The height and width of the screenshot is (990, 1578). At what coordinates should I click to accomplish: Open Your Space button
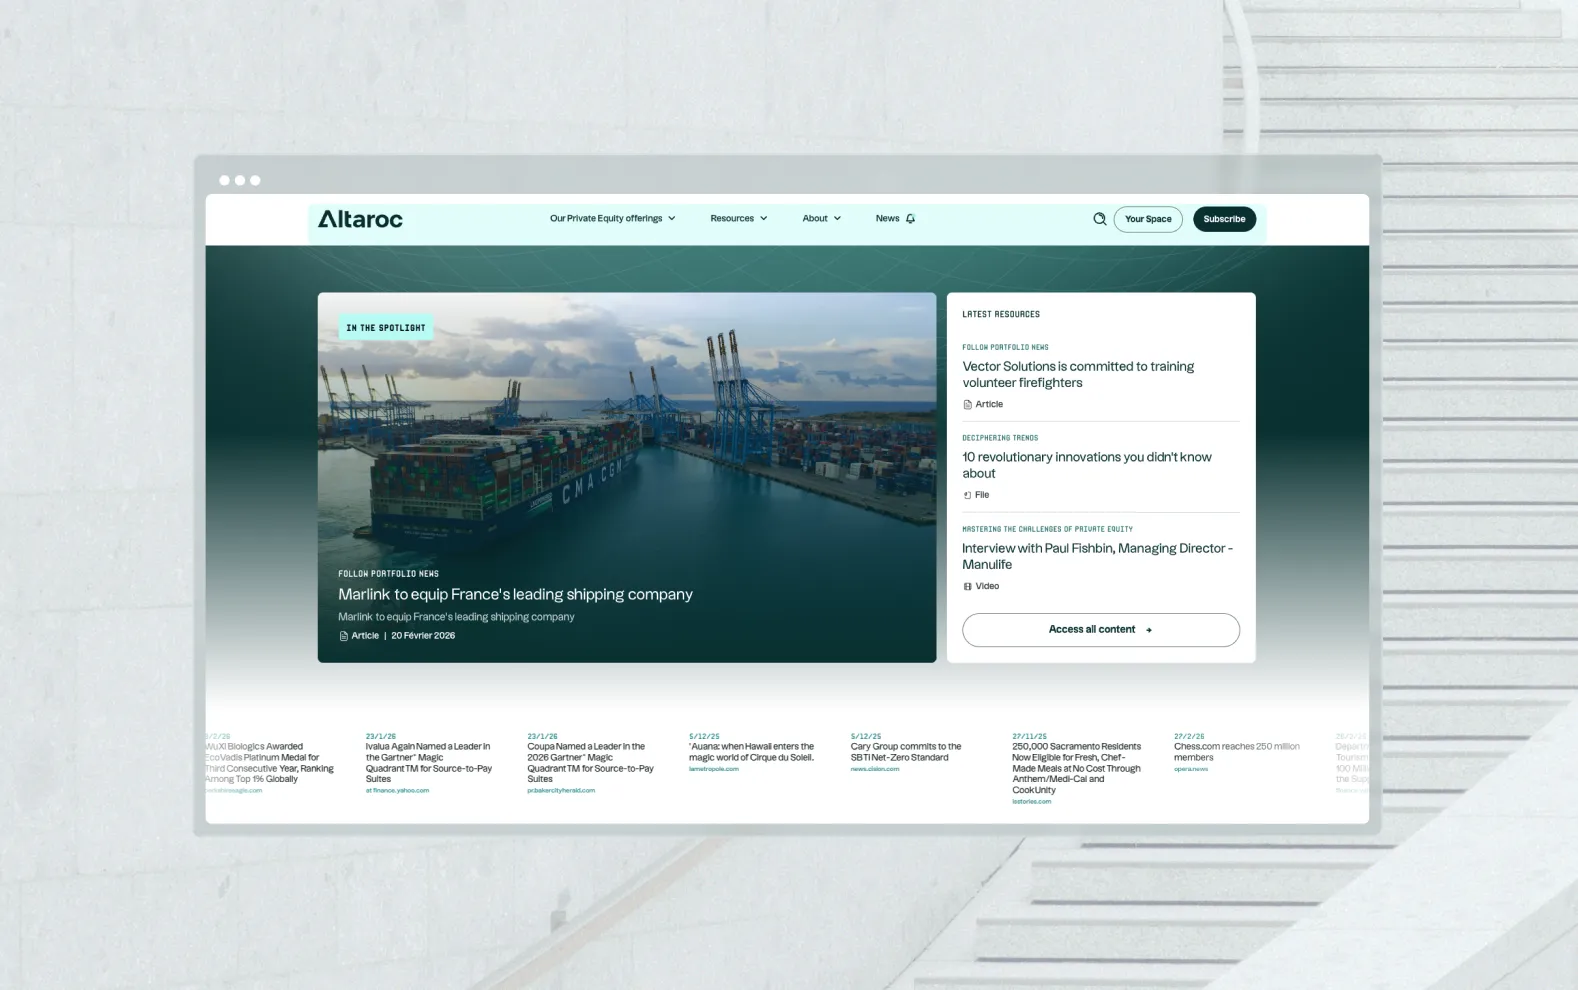point(1148,219)
